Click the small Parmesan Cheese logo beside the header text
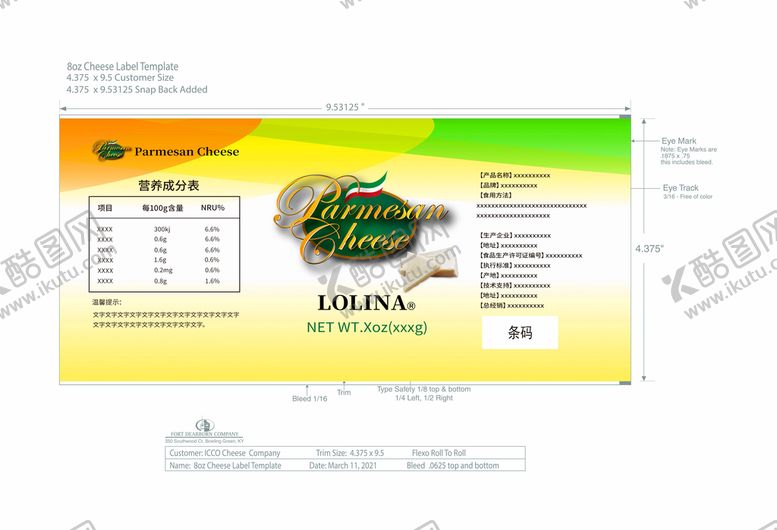The height and width of the screenshot is (530, 777). 112,151
